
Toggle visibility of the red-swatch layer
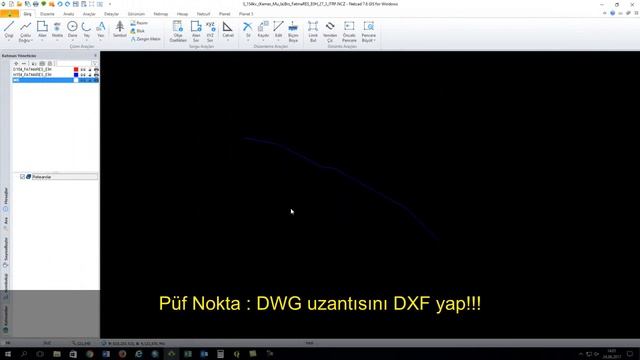[83, 70]
